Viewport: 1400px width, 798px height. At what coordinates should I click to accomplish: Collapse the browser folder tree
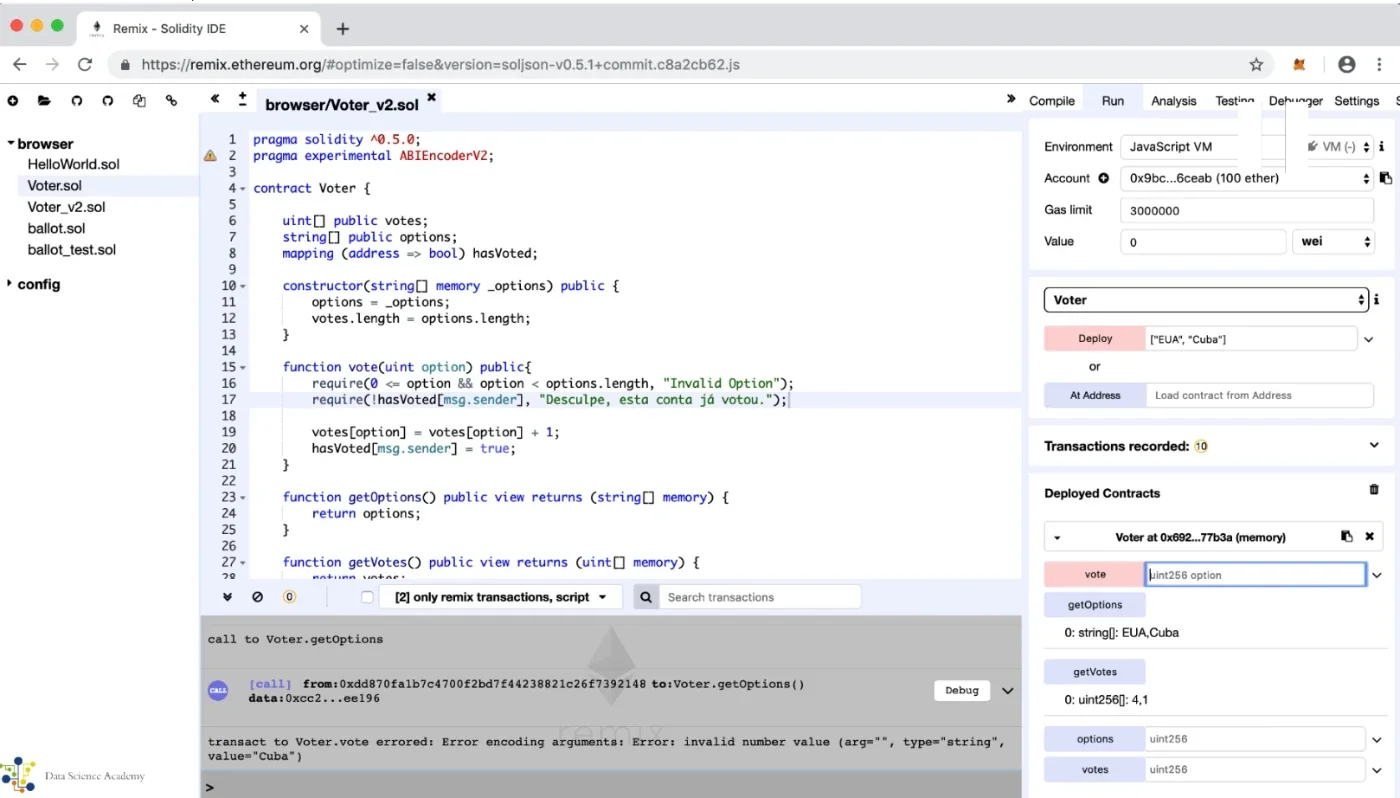(x=11, y=143)
